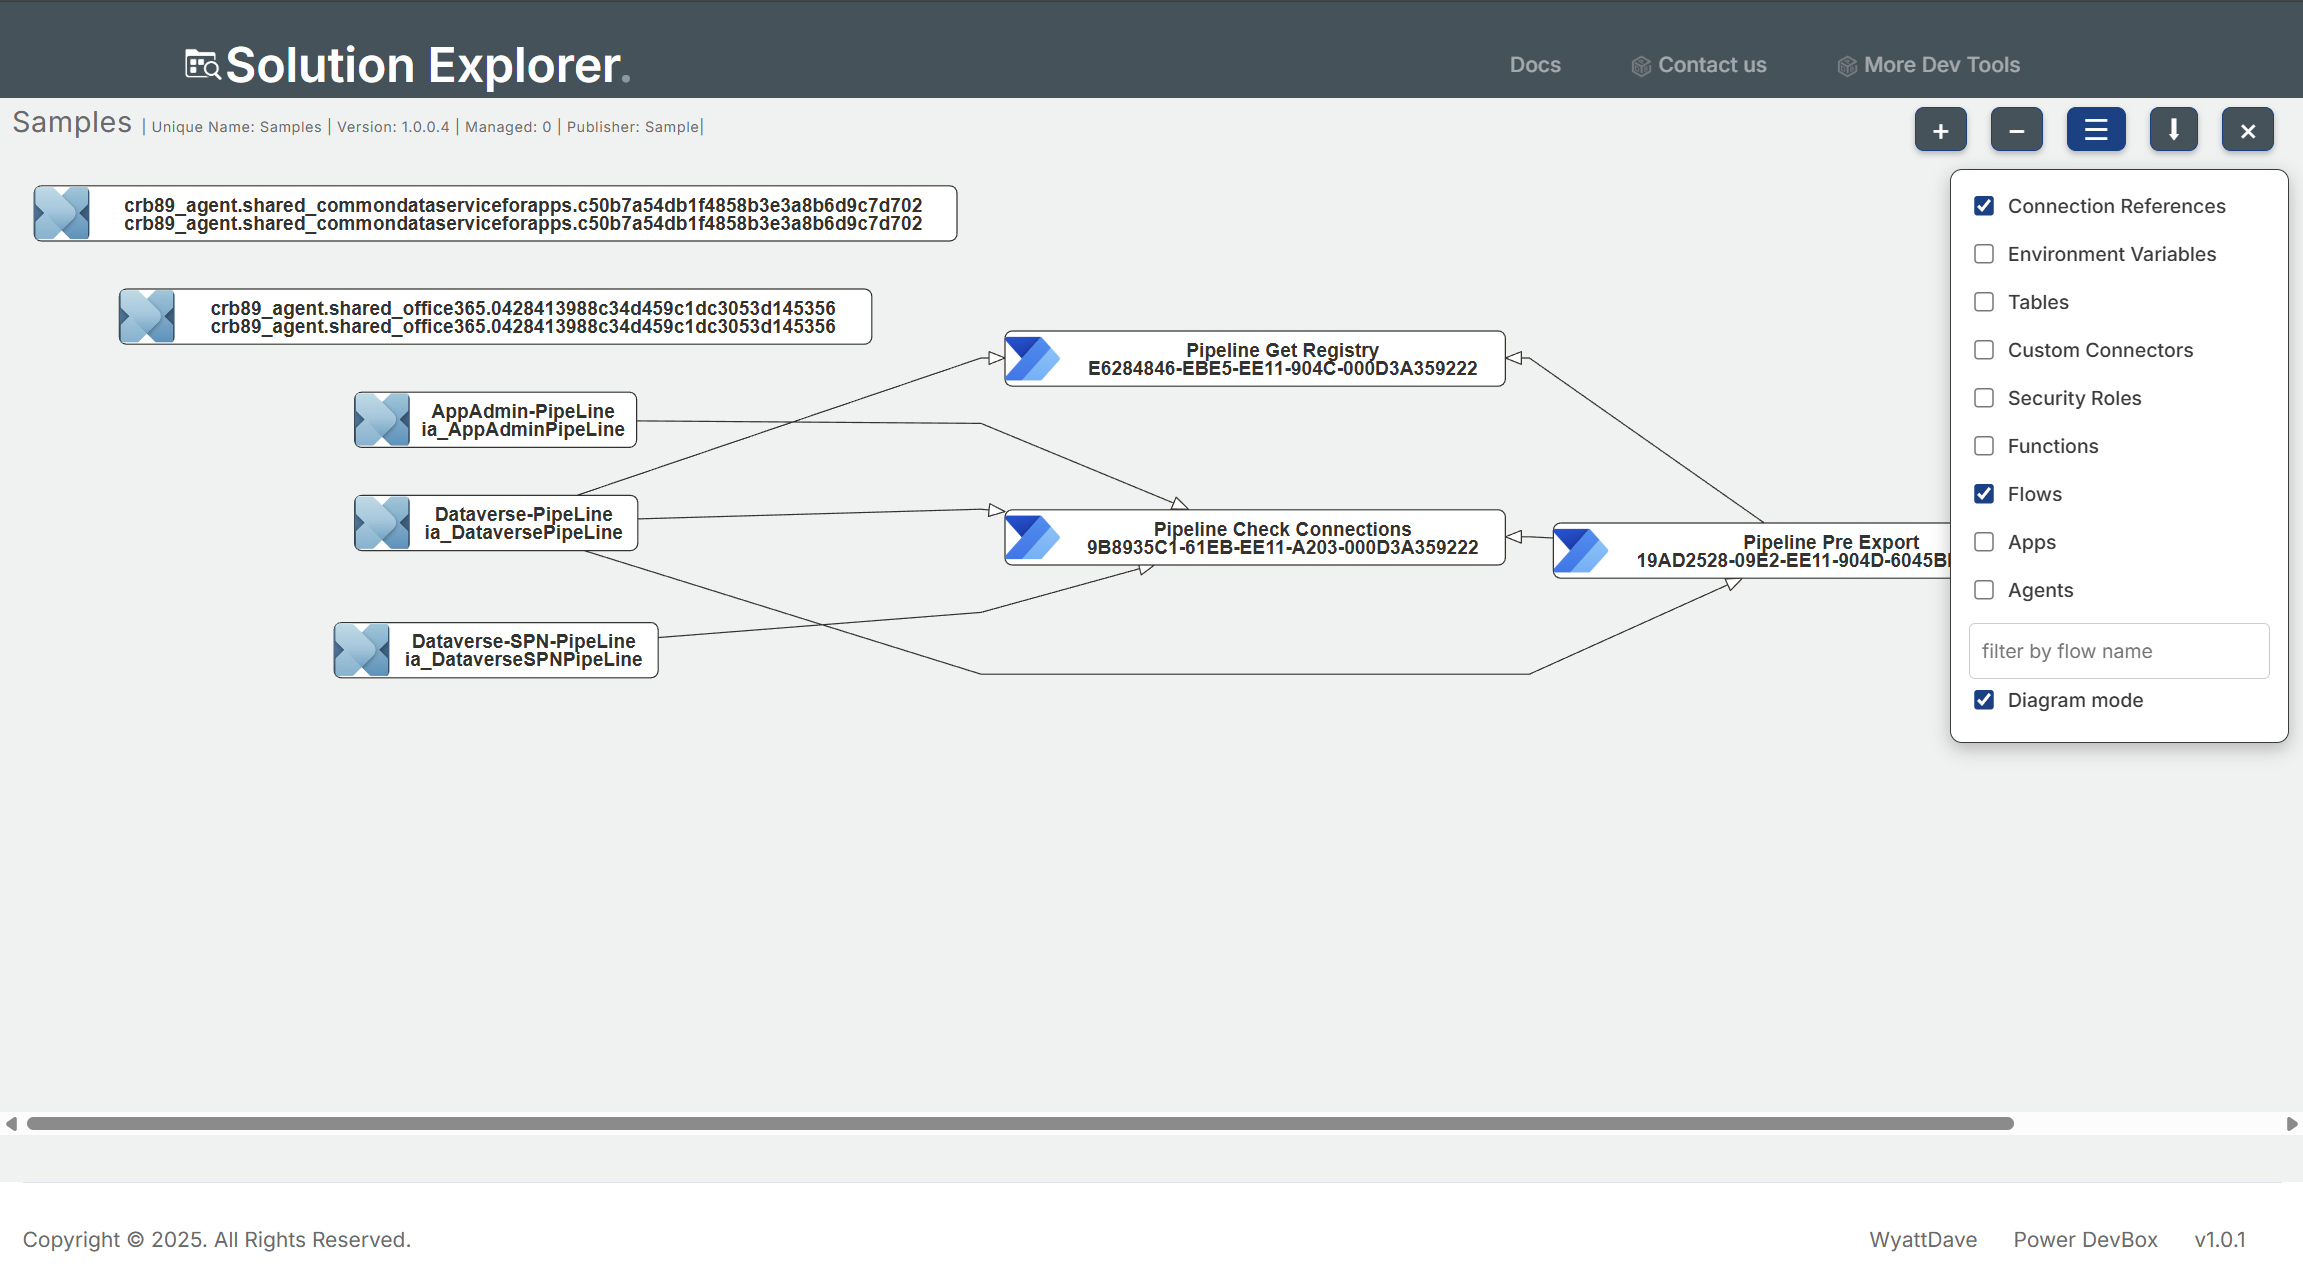The height and width of the screenshot is (1269, 2303).
Task: Check the Security Roles checkbox
Action: point(1984,398)
